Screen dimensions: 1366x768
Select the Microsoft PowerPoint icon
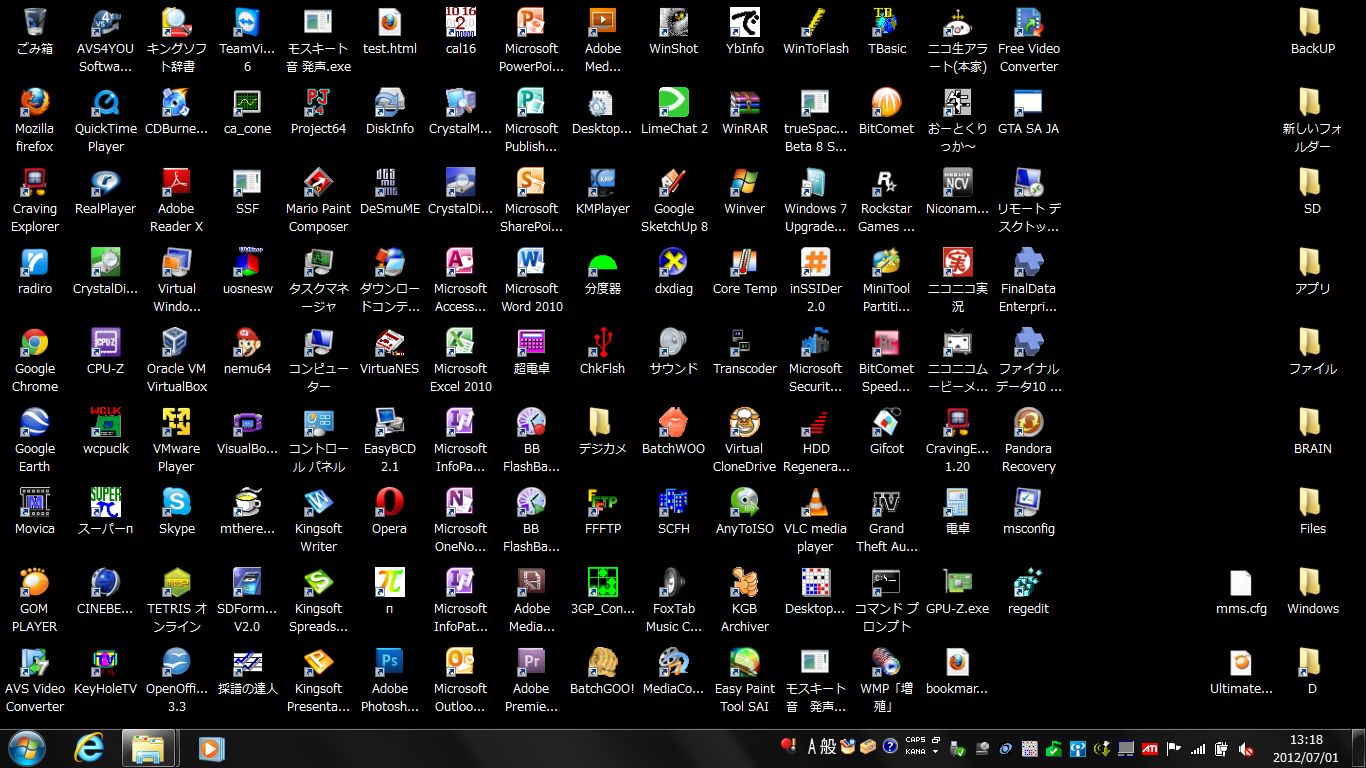tap(531, 40)
